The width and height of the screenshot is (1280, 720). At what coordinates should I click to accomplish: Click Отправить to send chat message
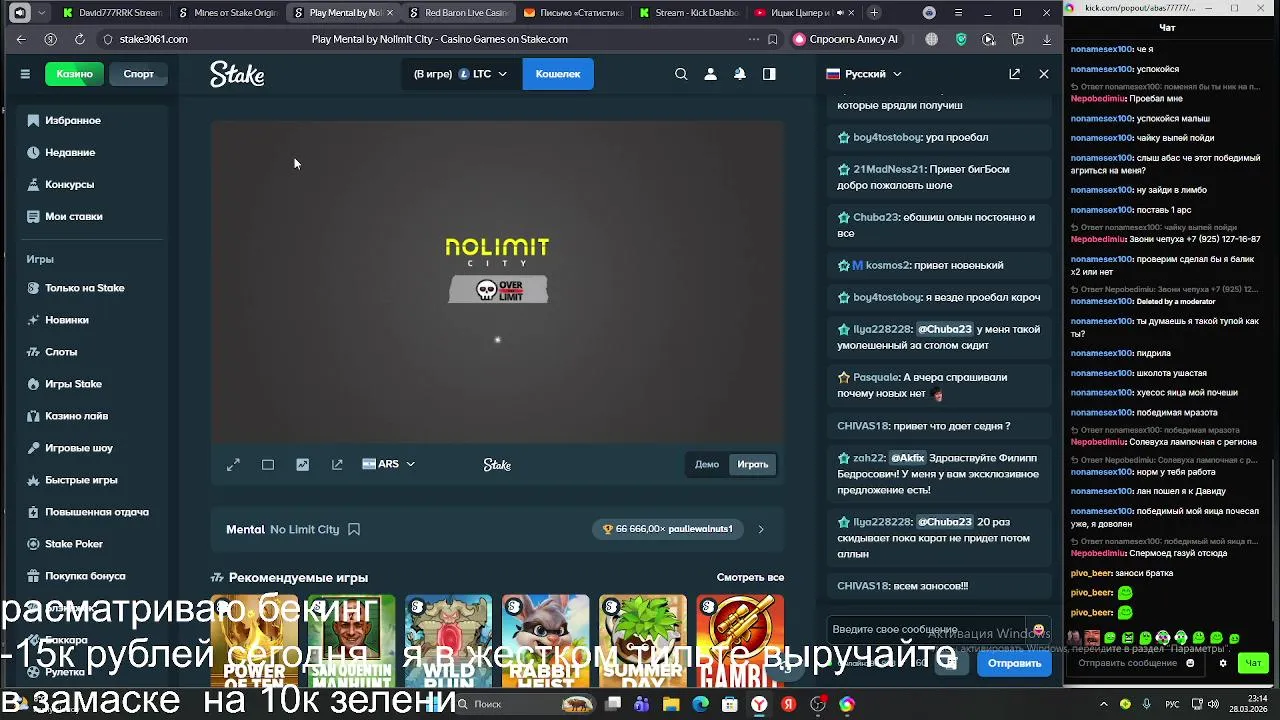[x=1014, y=663]
